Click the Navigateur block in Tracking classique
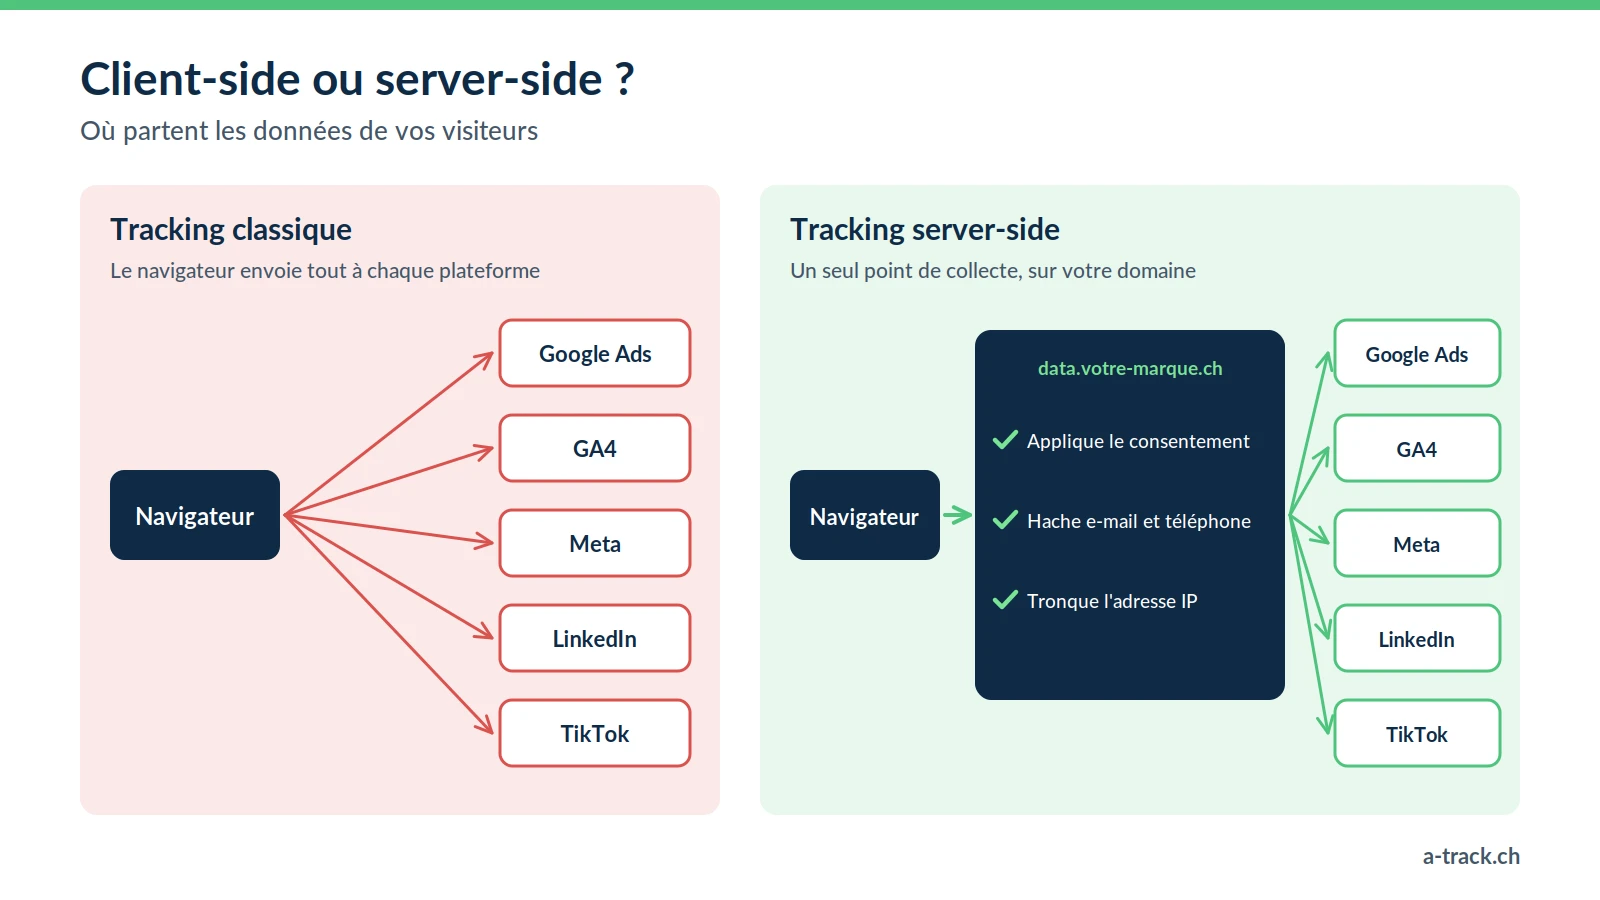 [x=195, y=515]
